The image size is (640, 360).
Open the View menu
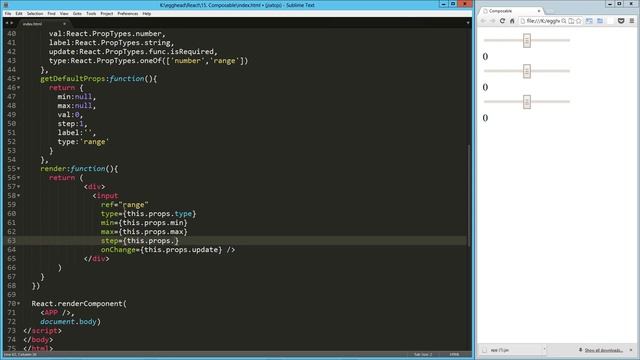pyautogui.click(x=64, y=13)
